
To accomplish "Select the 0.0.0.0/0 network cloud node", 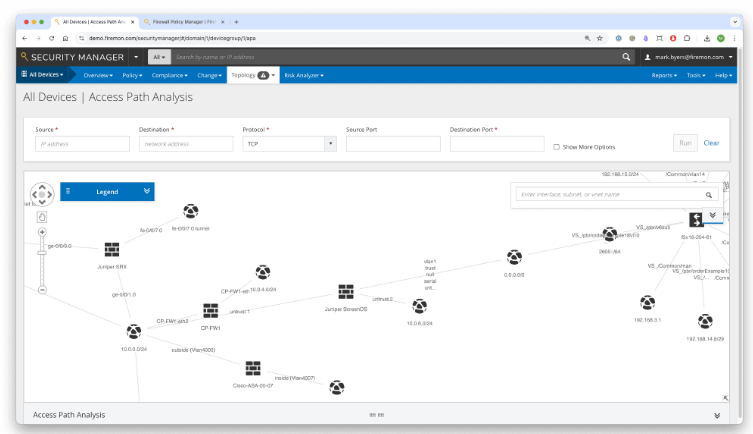I will tap(514, 257).
